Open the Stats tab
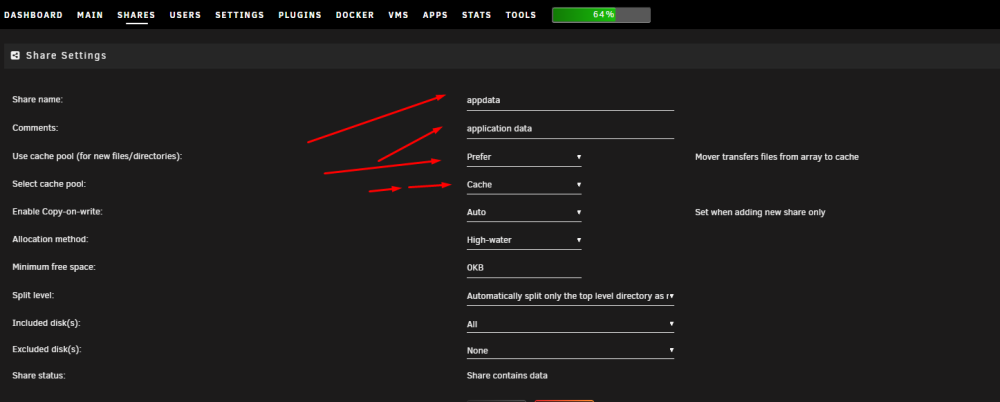 click(x=477, y=15)
